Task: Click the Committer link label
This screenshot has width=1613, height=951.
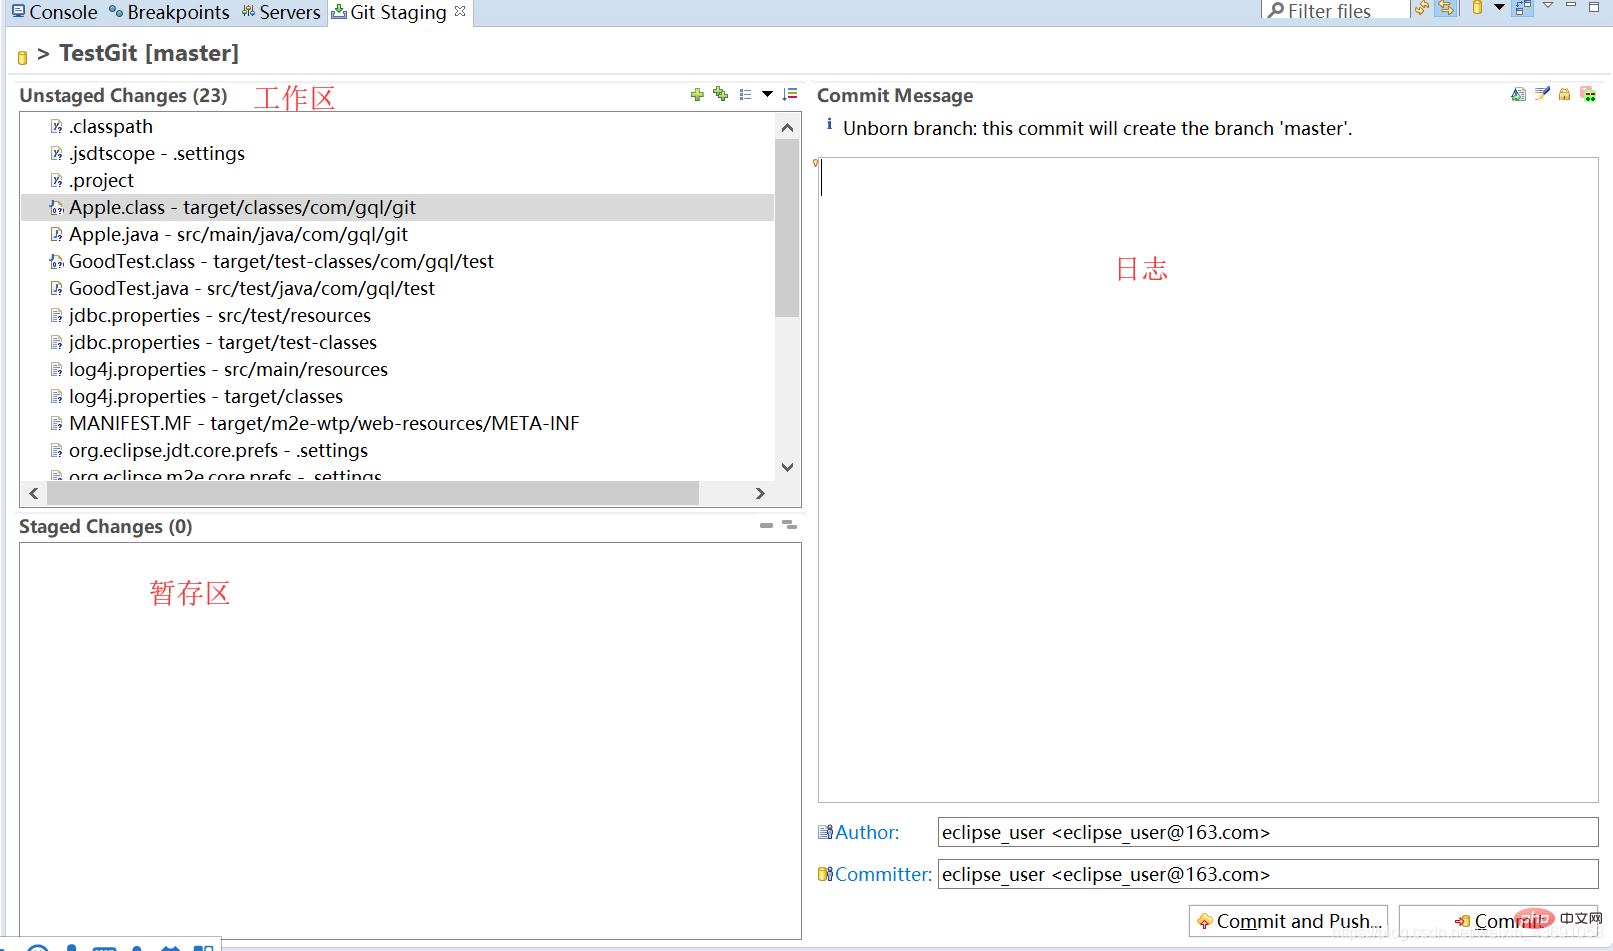Action: click(x=883, y=874)
